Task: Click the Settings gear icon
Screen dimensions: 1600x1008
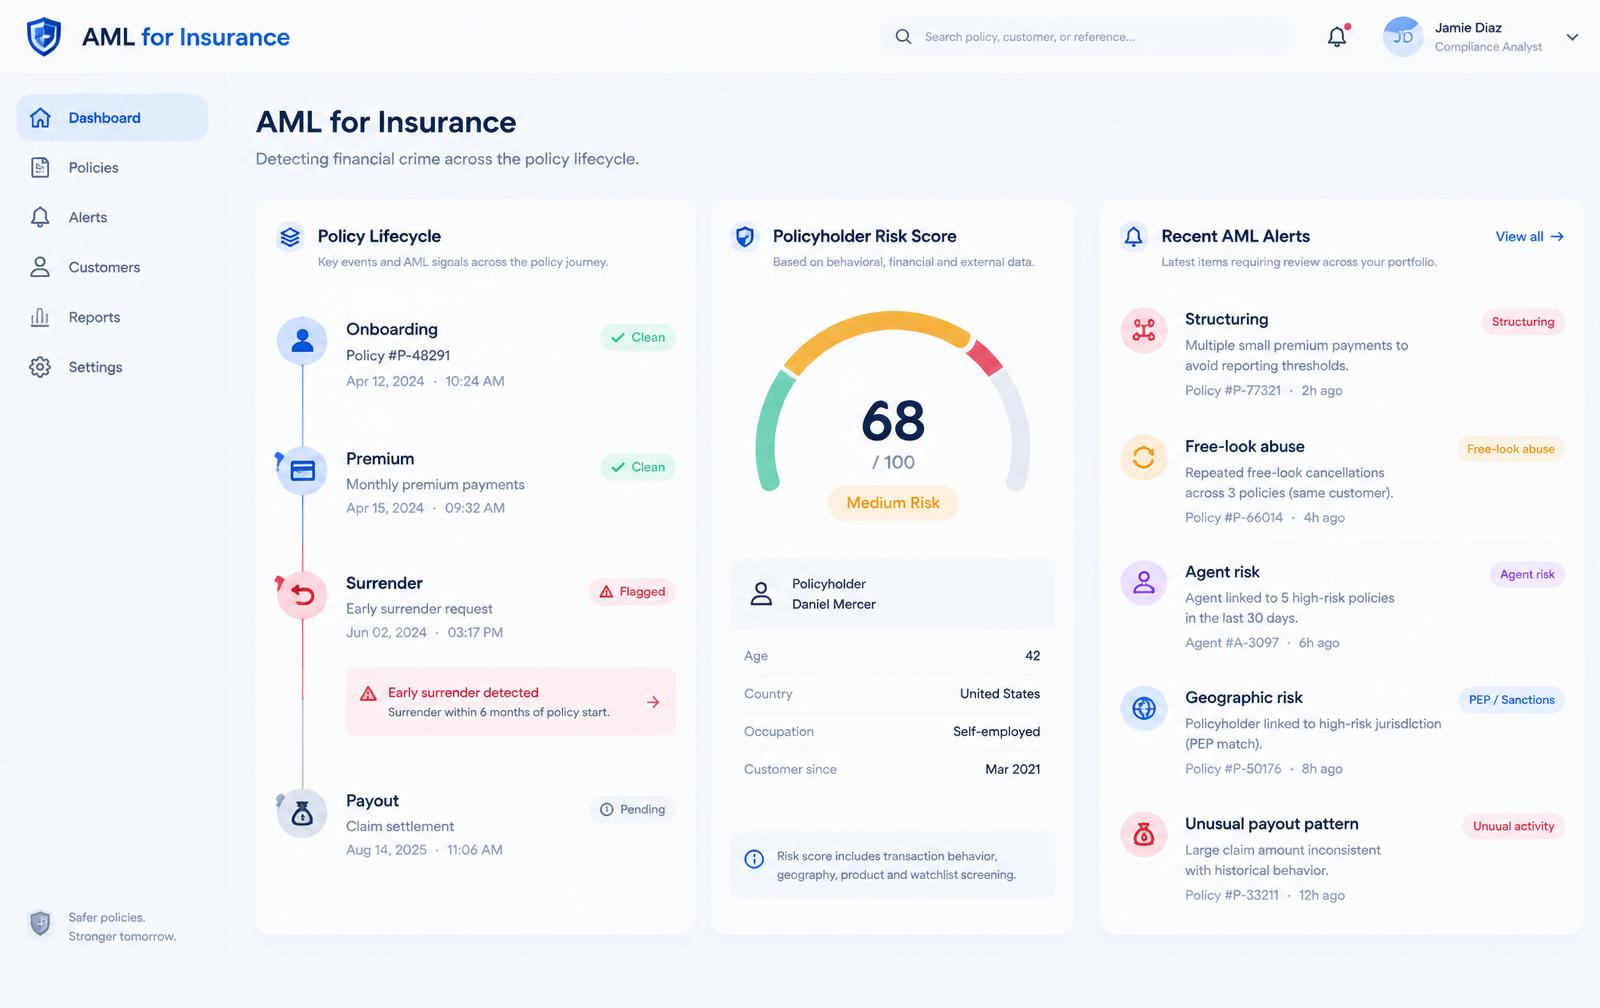Action: click(x=40, y=367)
